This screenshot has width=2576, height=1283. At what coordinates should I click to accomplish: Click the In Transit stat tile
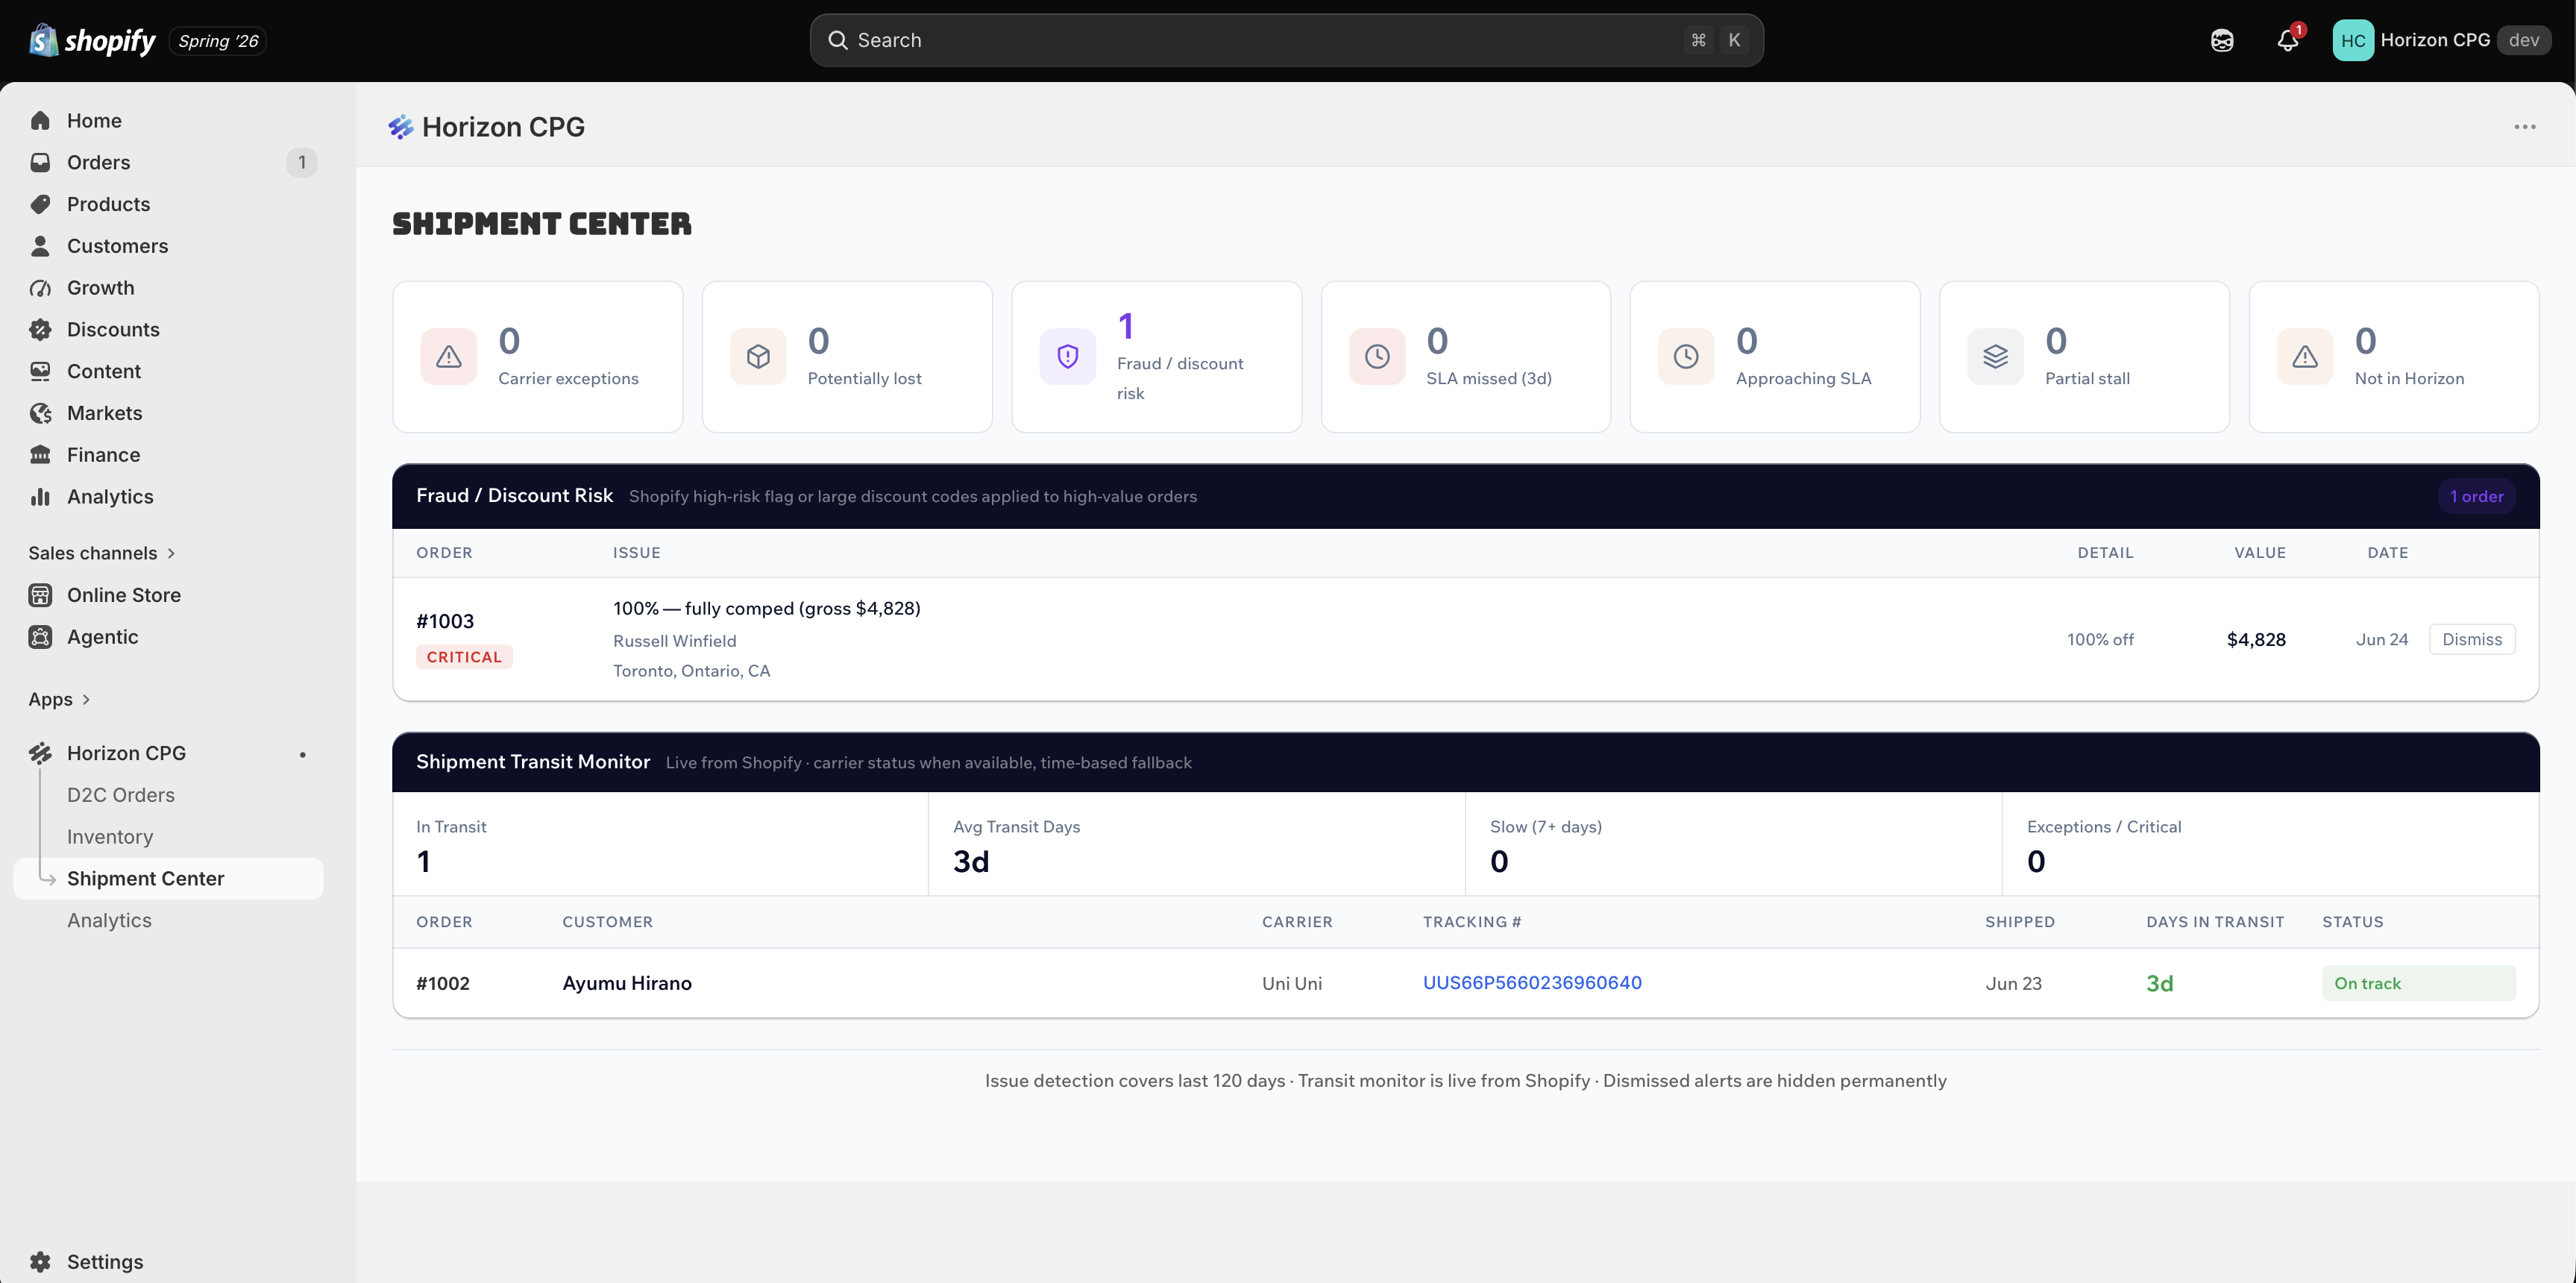(x=660, y=844)
